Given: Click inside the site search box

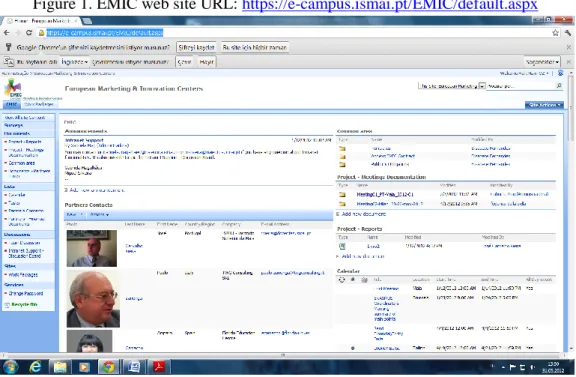Looking at the screenshot, I should pos(521,86).
